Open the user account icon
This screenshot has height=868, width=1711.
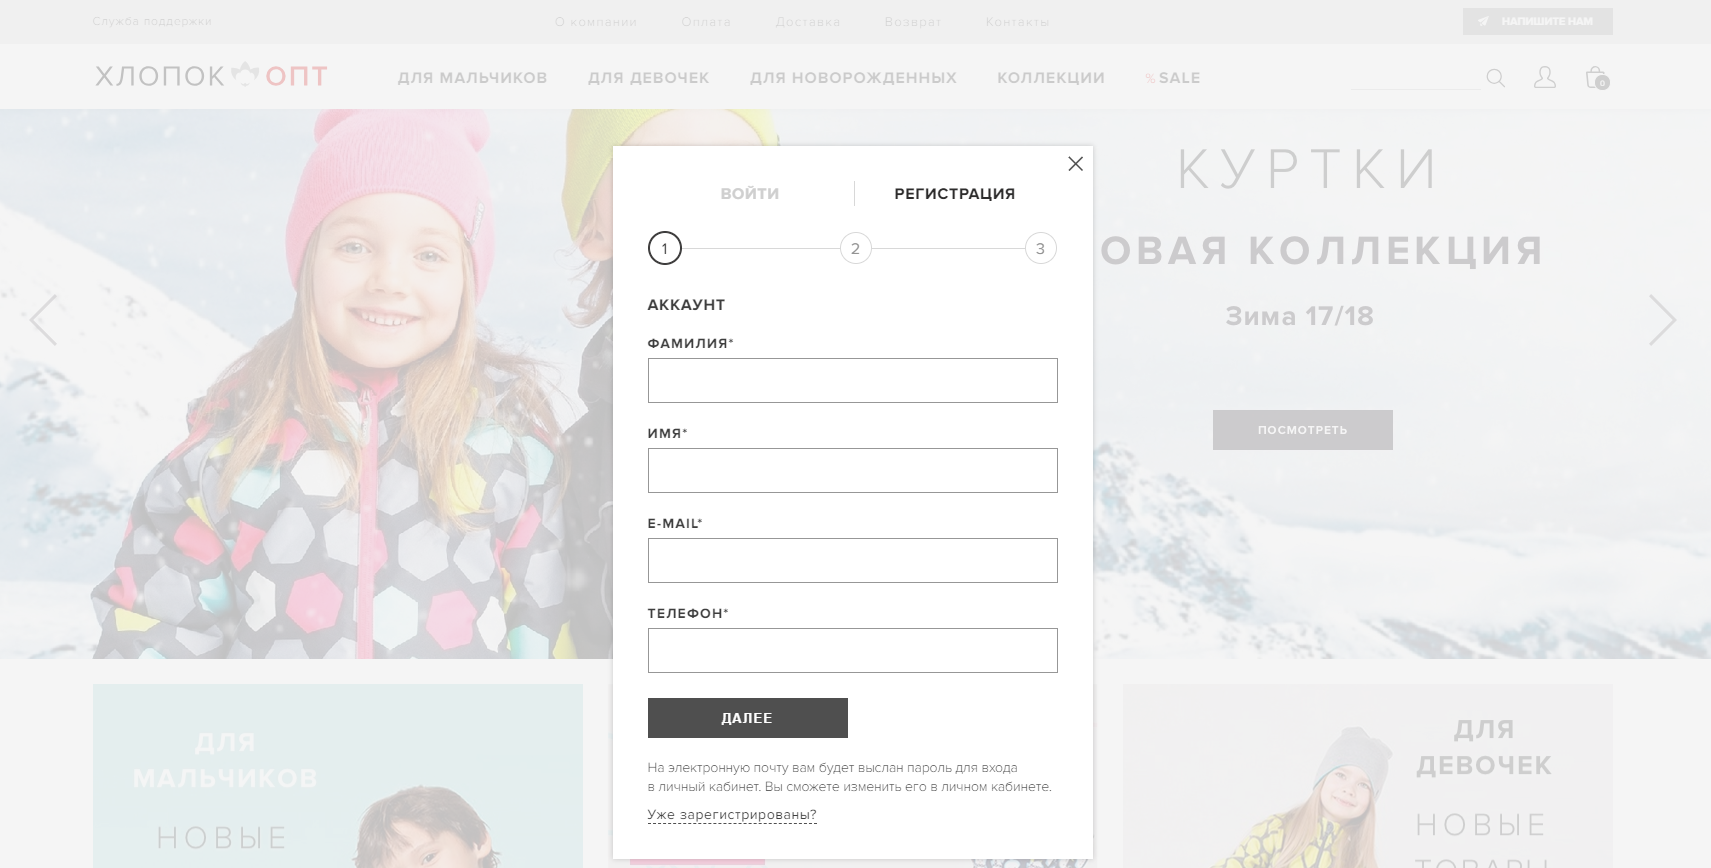tap(1545, 77)
